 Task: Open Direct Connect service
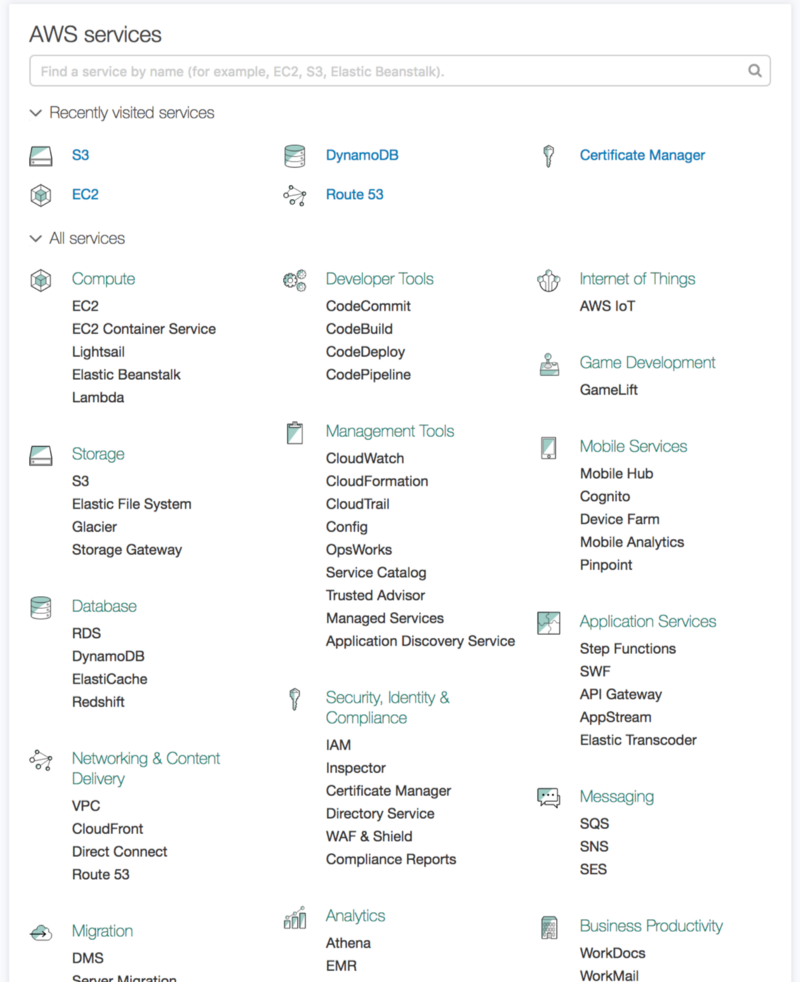coord(120,852)
